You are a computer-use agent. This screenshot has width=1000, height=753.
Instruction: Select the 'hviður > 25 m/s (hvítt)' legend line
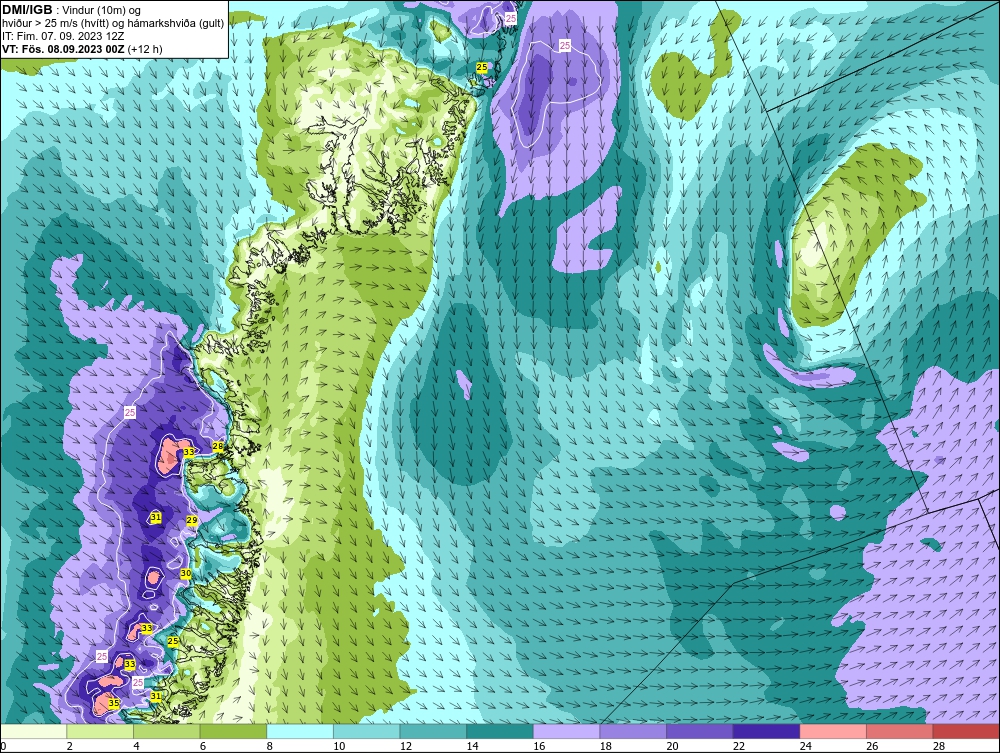54,24
